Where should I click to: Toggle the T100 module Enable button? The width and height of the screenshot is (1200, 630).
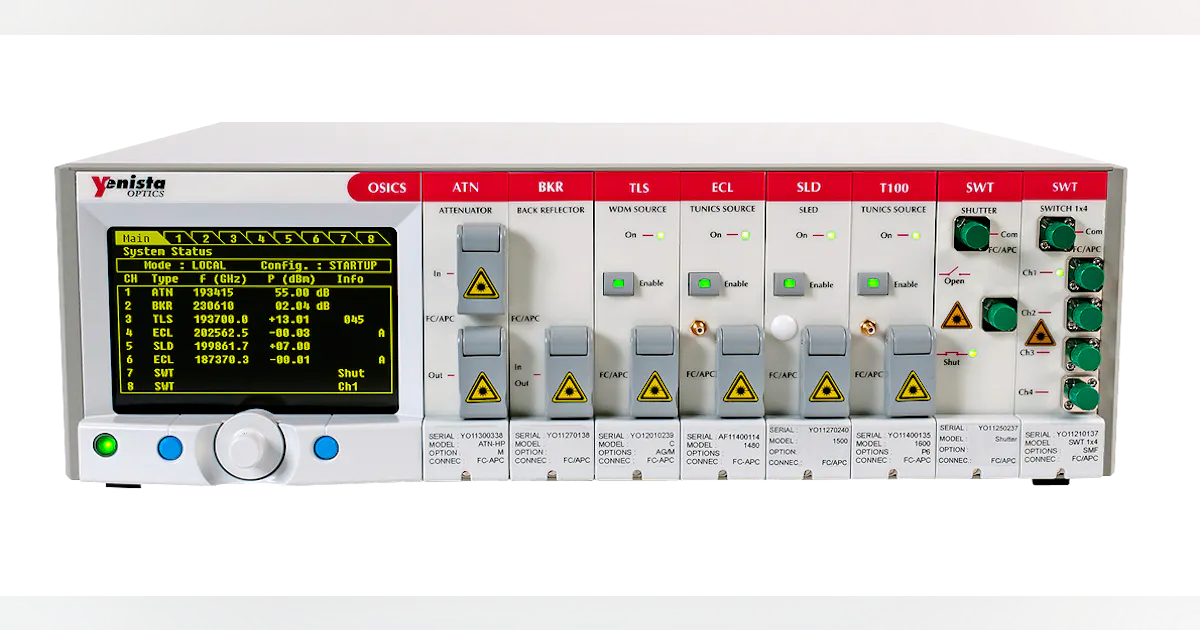pos(875,284)
